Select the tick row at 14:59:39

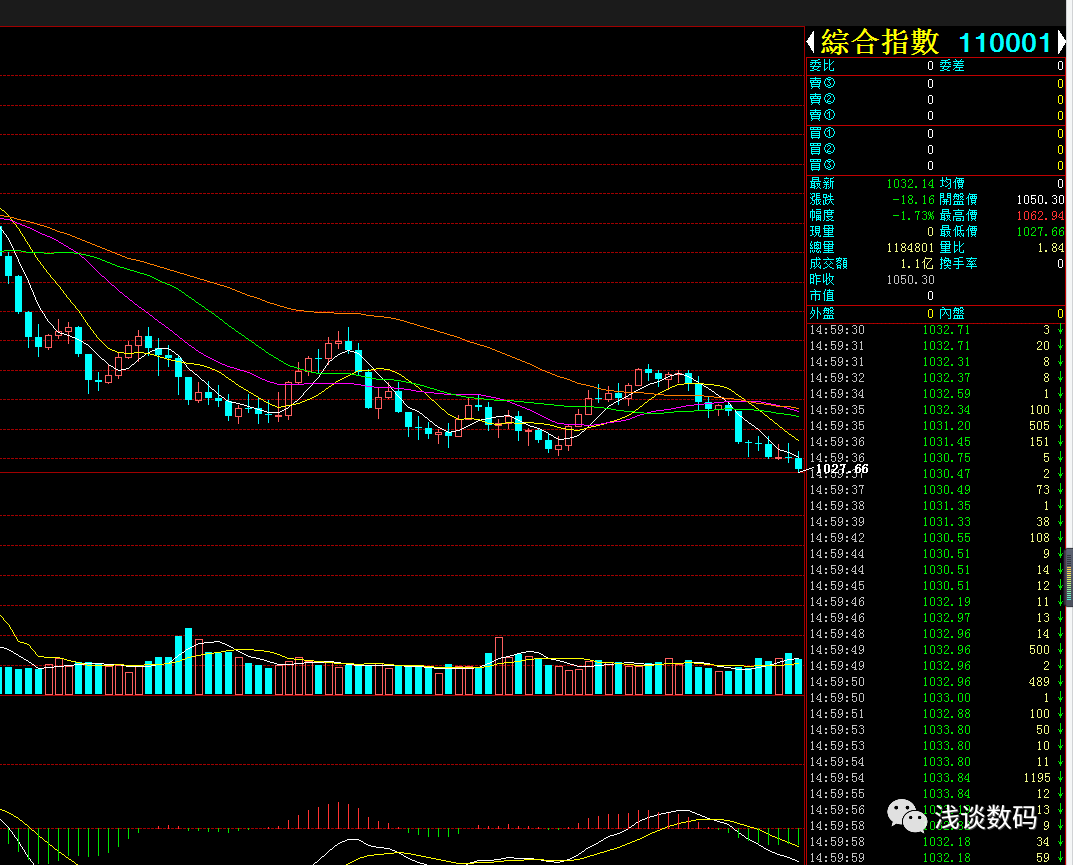(x=936, y=522)
